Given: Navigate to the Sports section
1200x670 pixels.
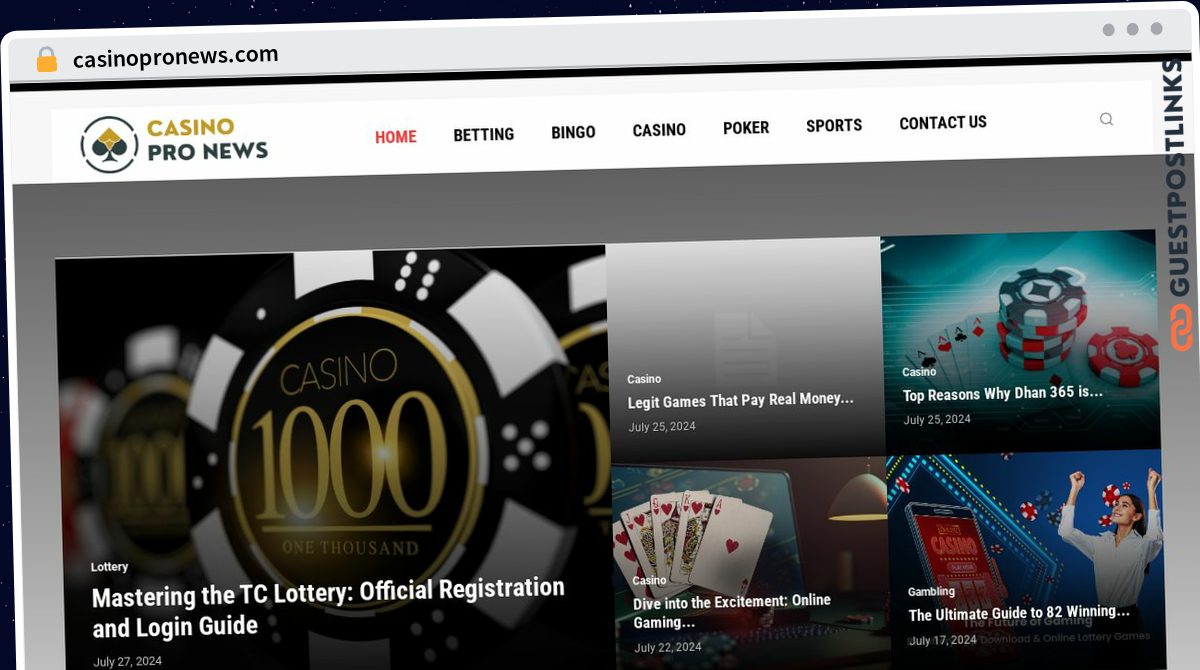Looking at the screenshot, I should pos(834,125).
